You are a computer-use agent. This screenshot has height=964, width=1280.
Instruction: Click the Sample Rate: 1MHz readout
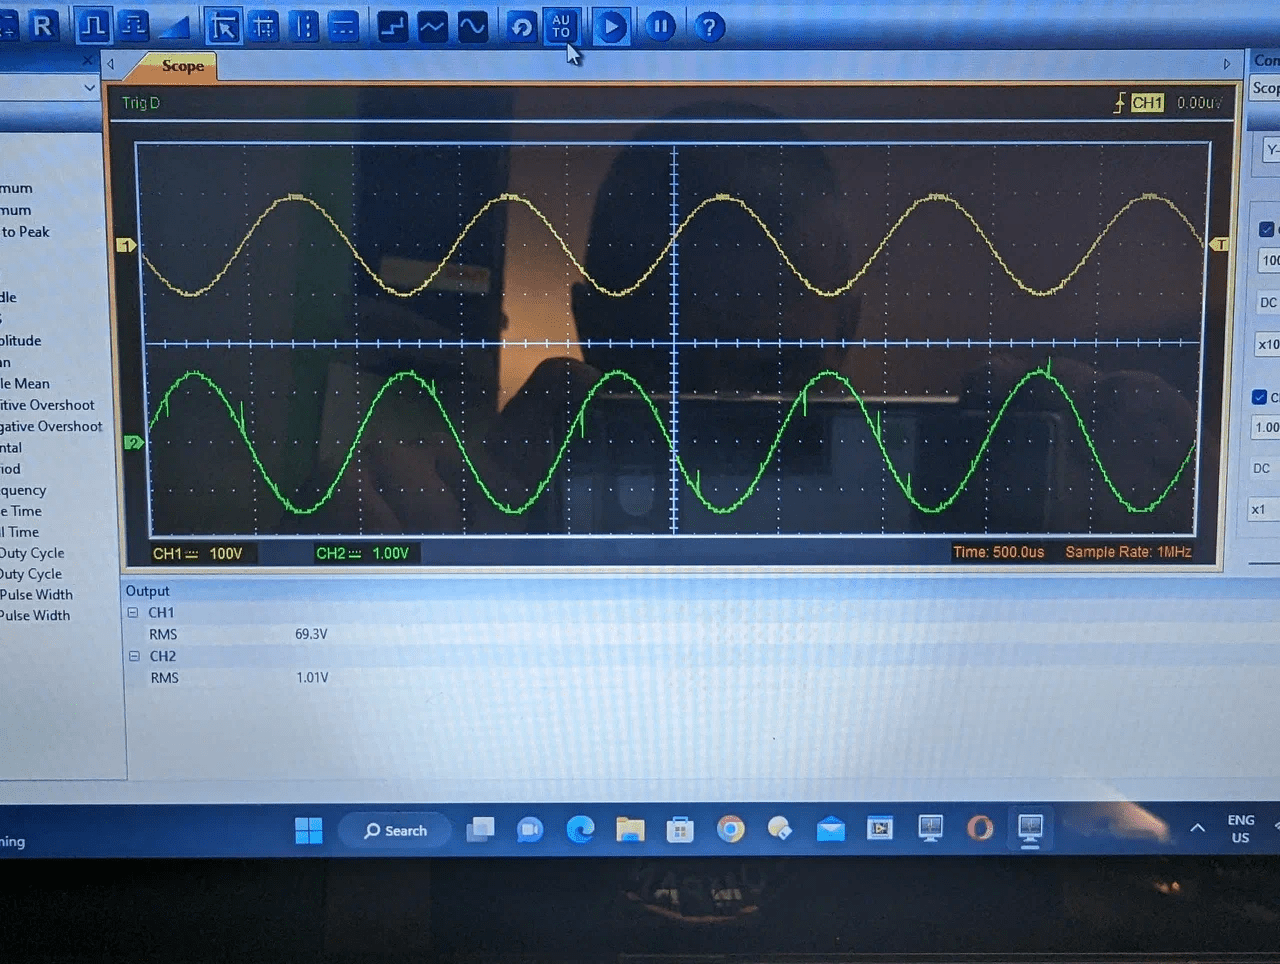point(1128,552)
